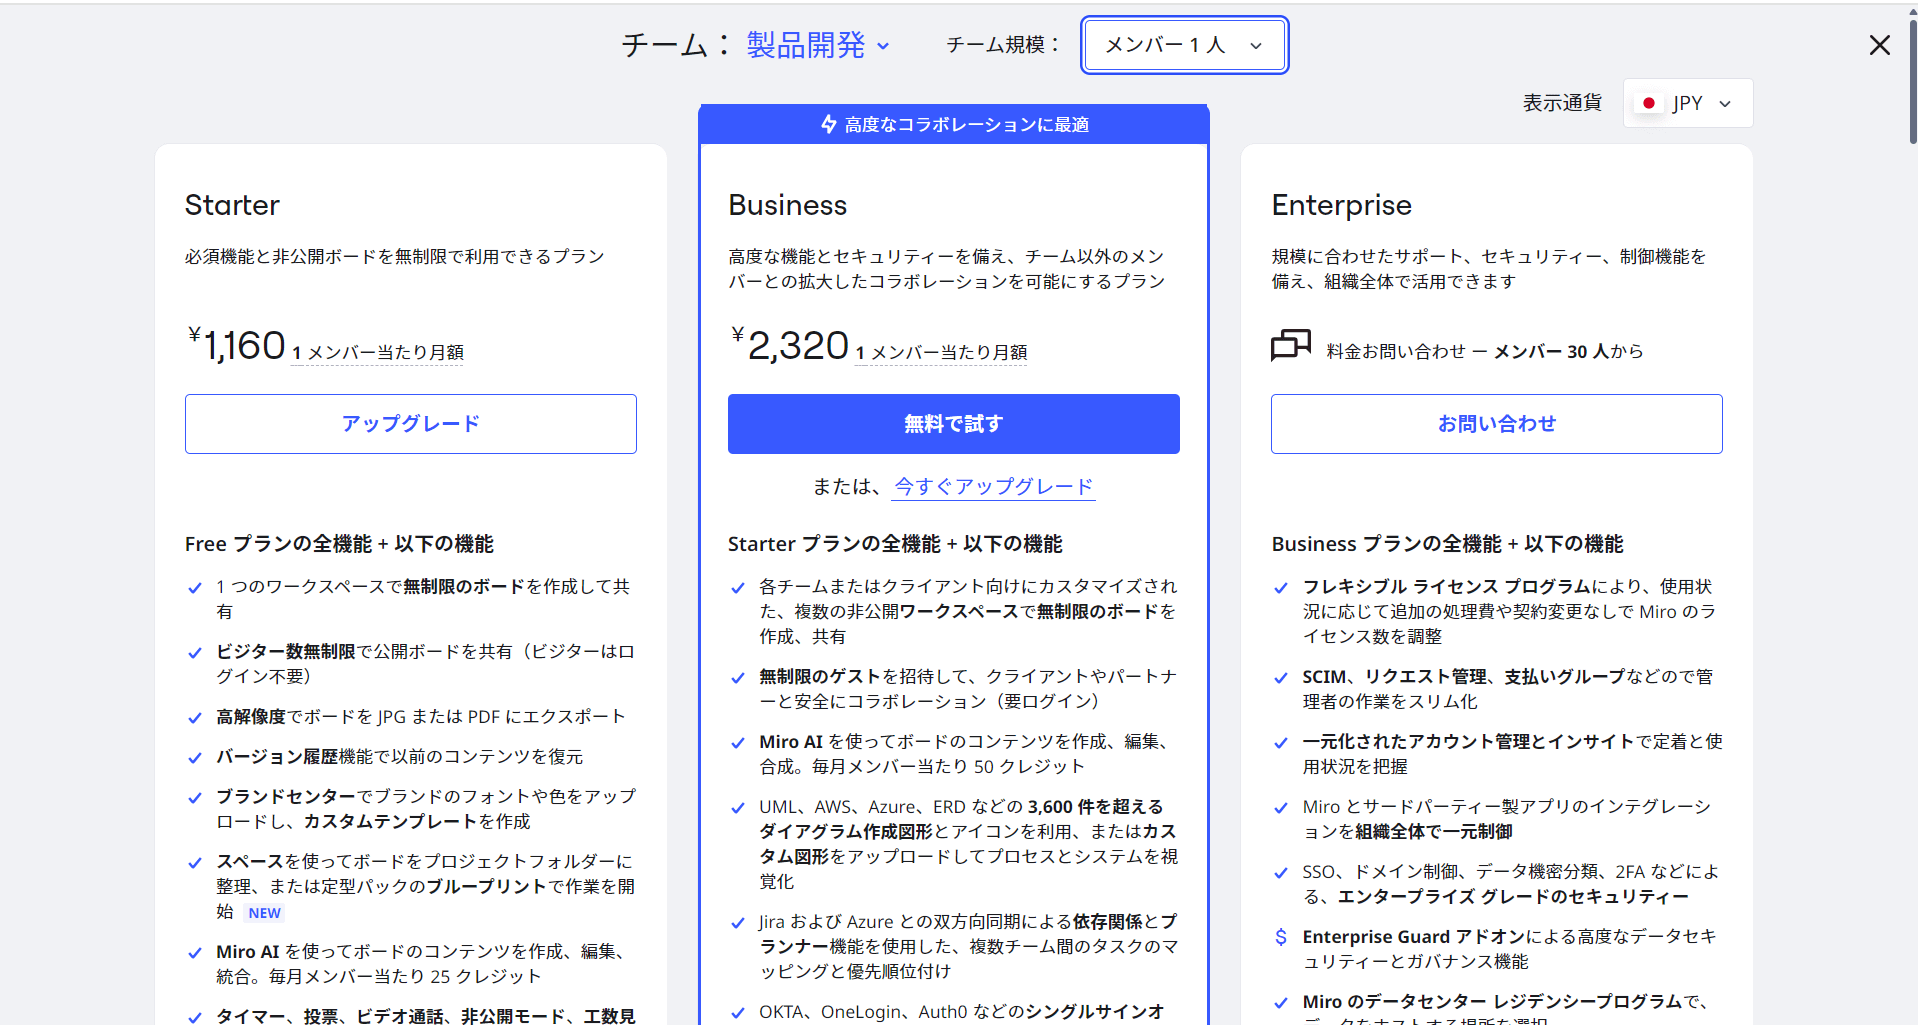Click Starter's 1 メンバー当たり月額 label

pos(378,352)
